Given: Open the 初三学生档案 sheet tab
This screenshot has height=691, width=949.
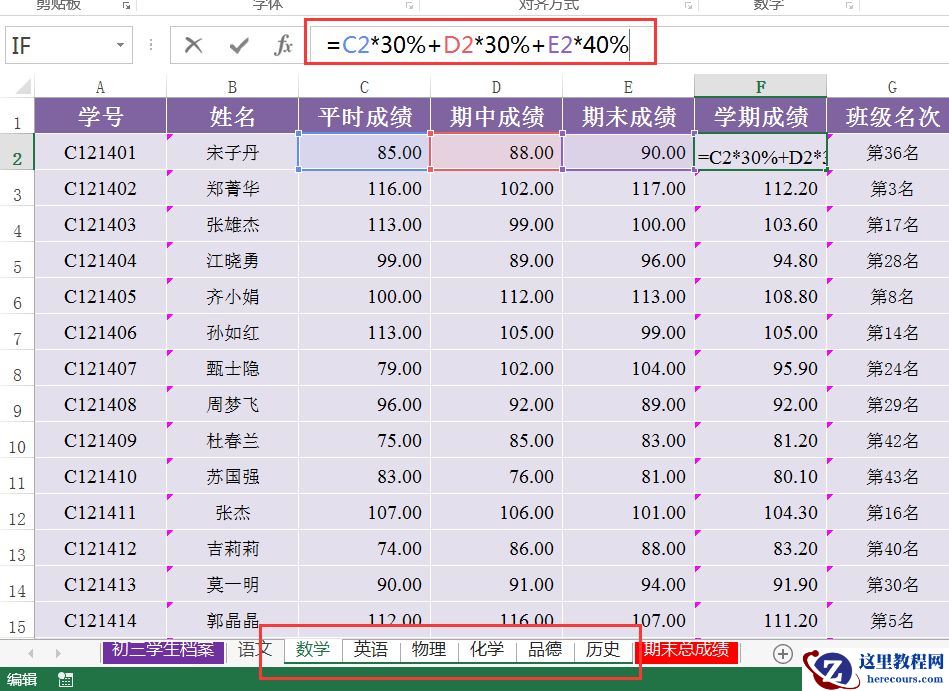Looking at the screenshot, I should coord(163,650).
